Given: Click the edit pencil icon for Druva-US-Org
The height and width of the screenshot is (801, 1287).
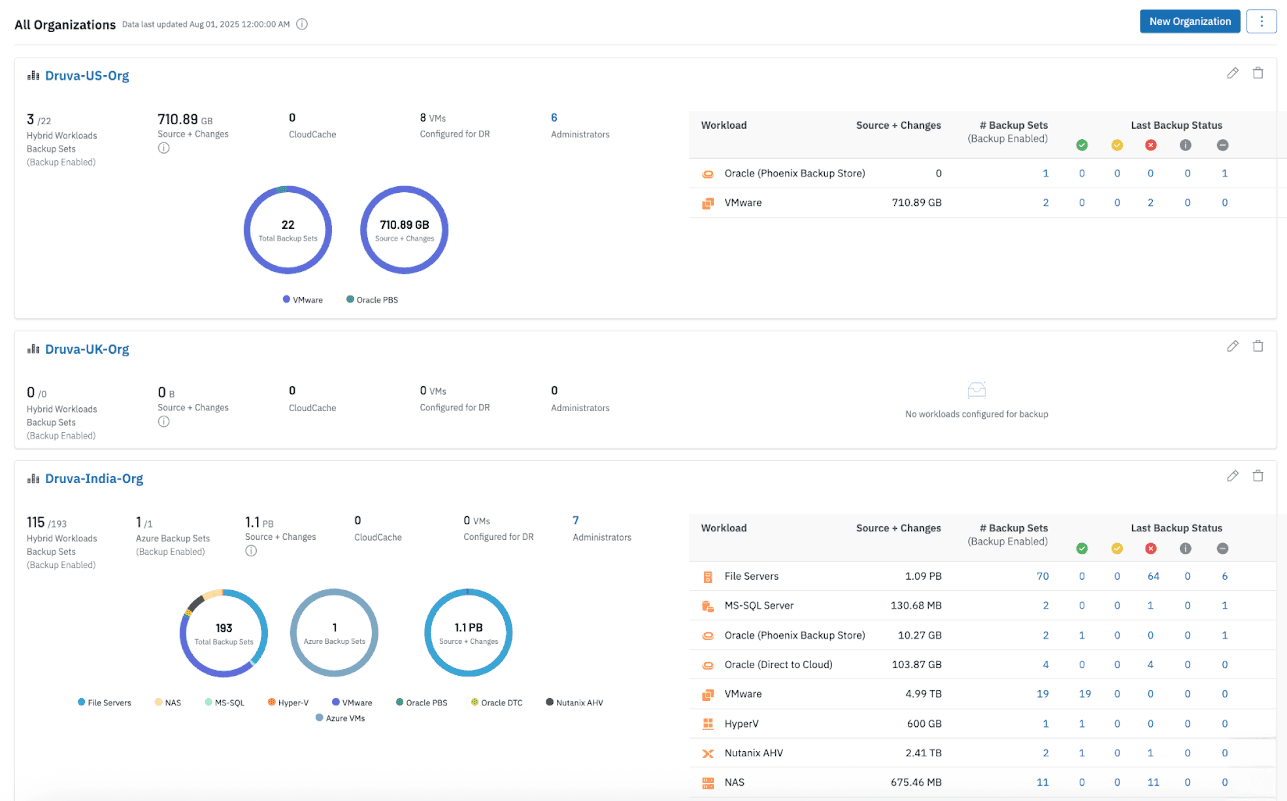Looking at the screenshot, I should [x=1232, y=73].
